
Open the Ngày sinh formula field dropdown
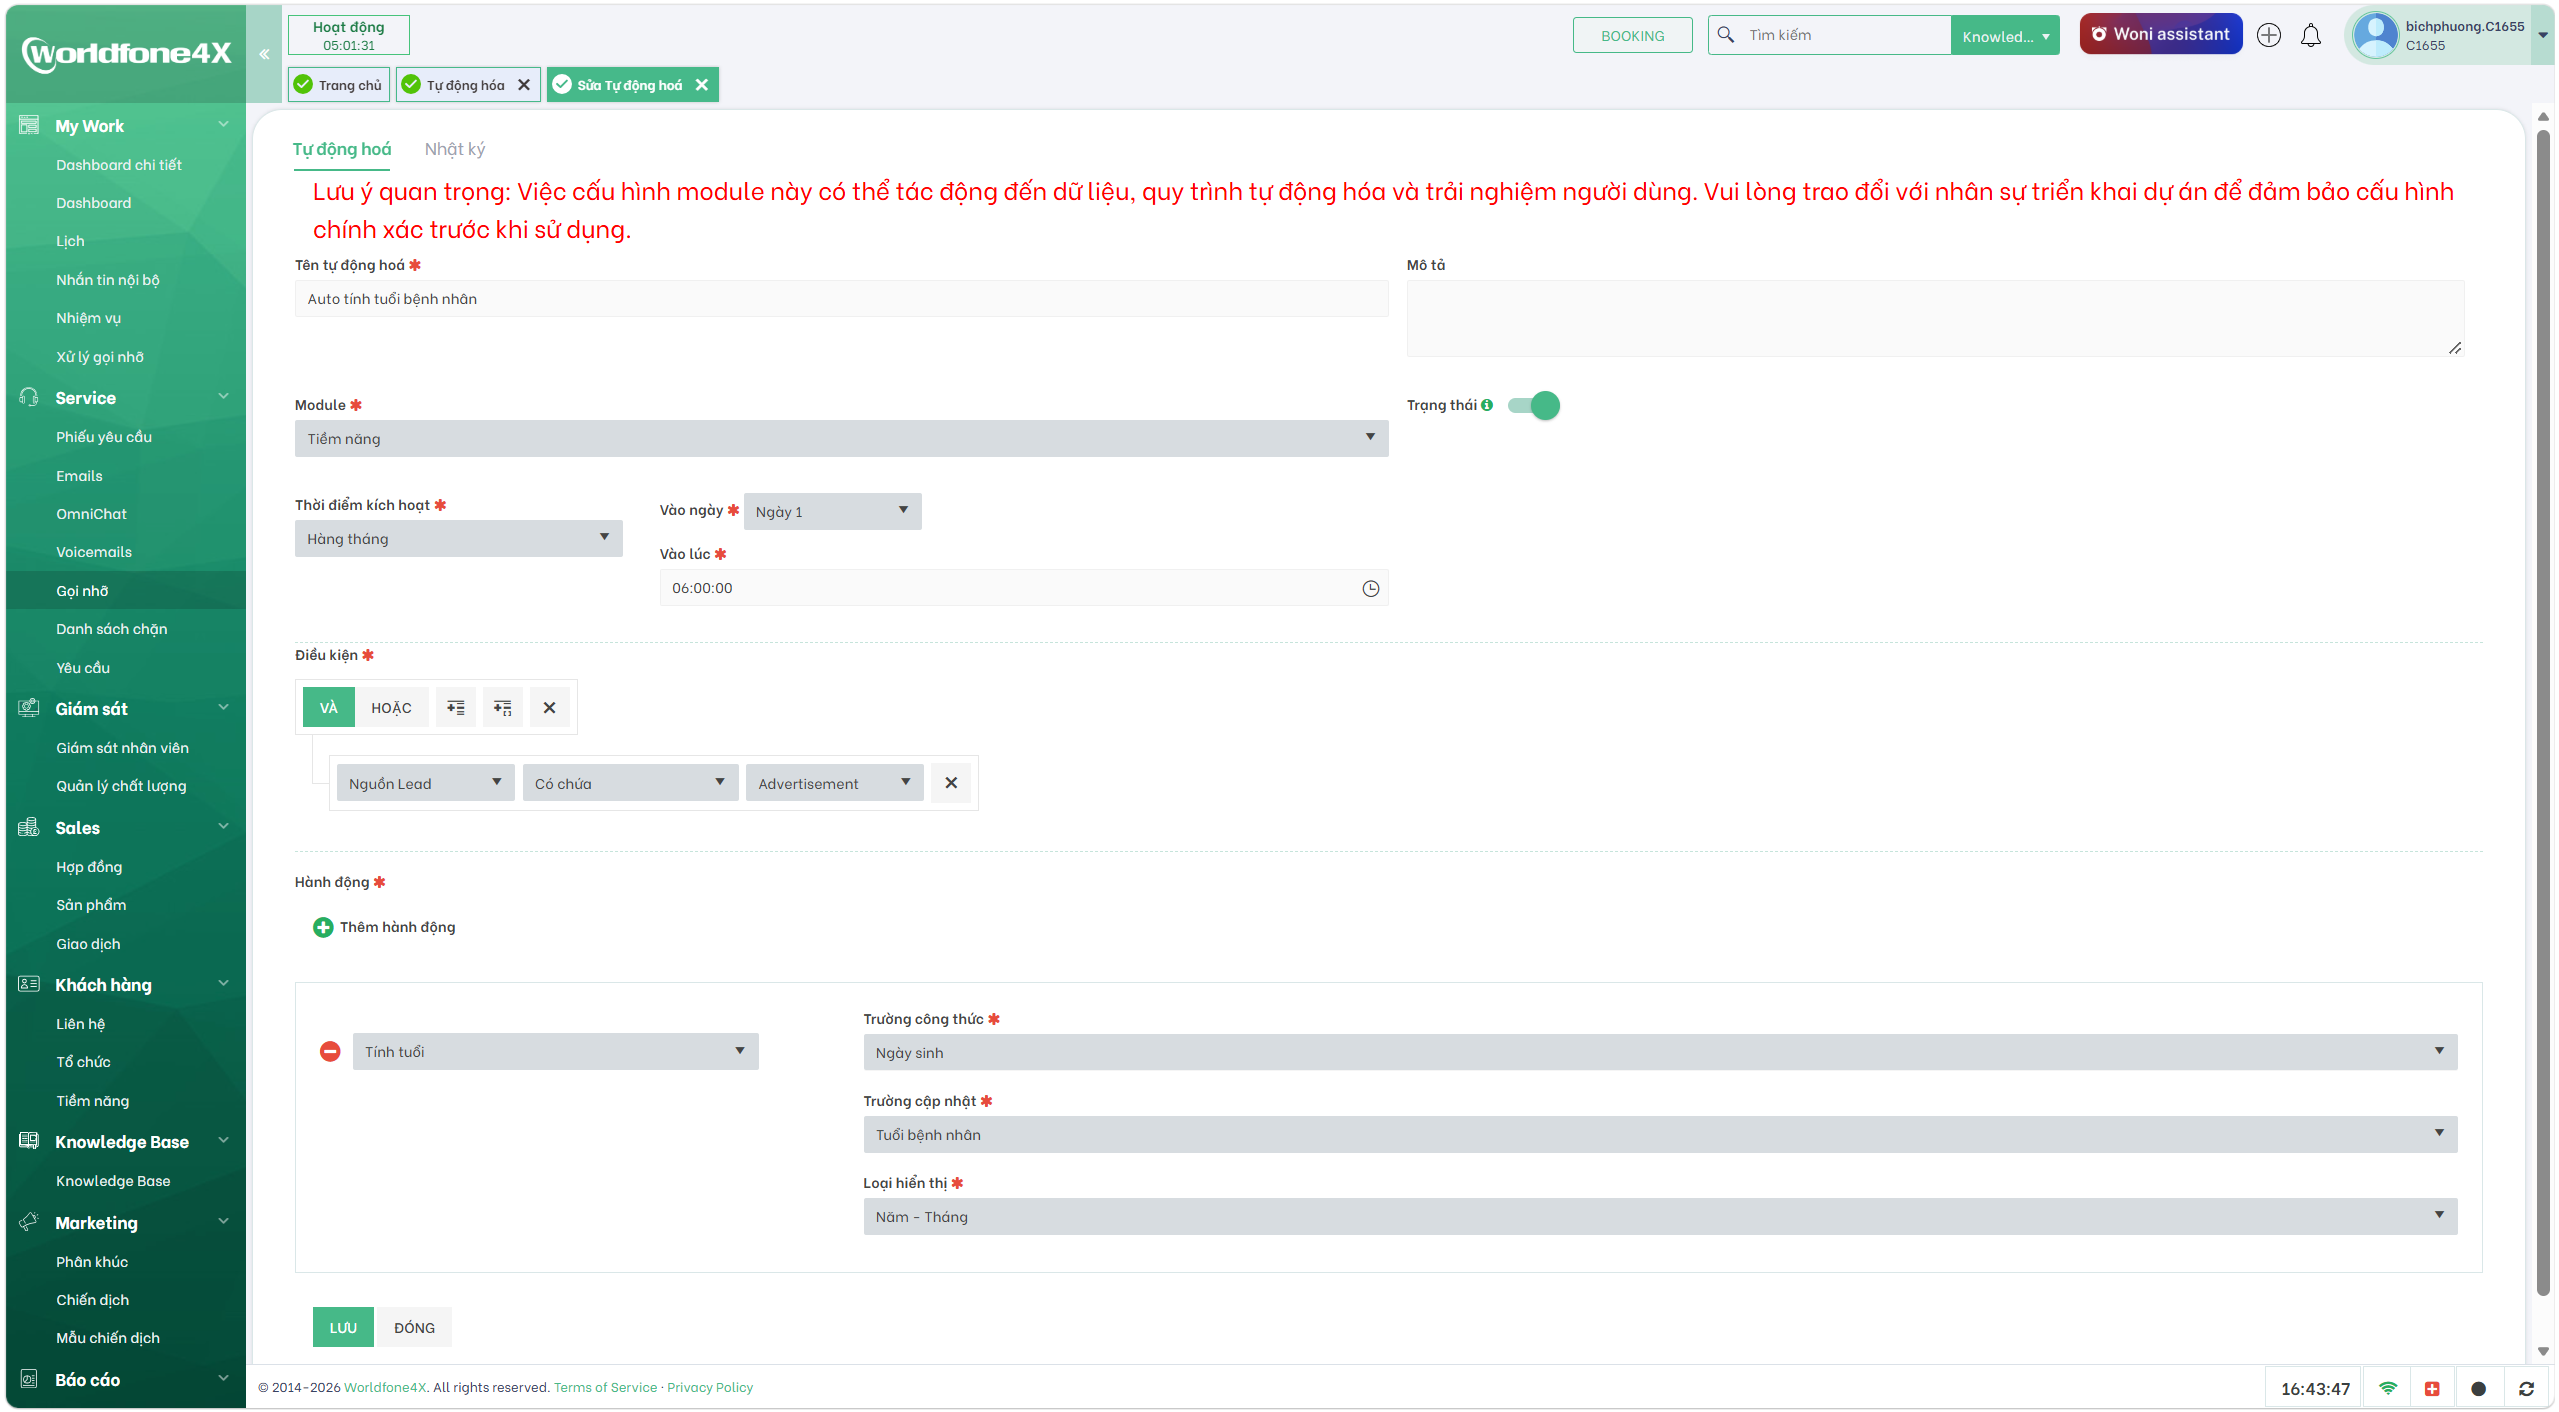1660,1052
